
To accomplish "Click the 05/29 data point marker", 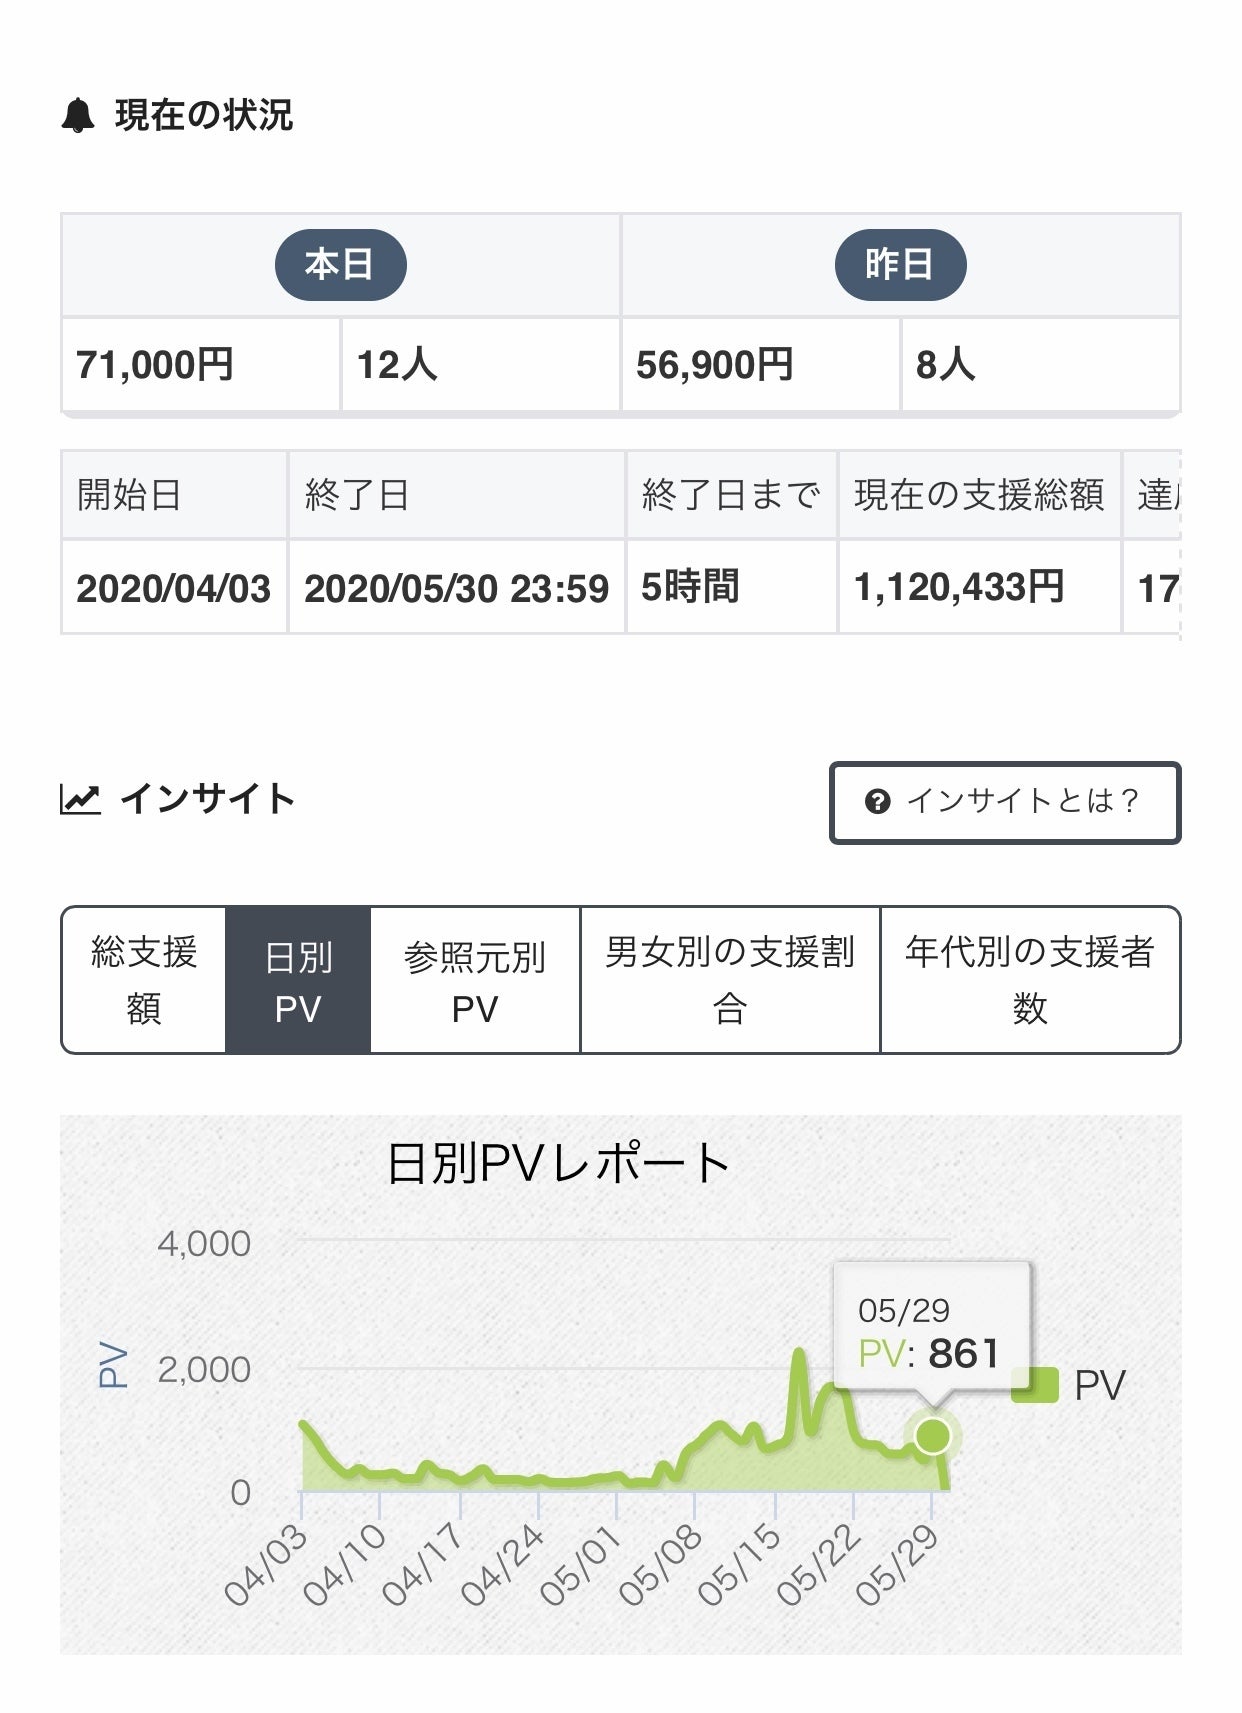I will [932, 1436].
